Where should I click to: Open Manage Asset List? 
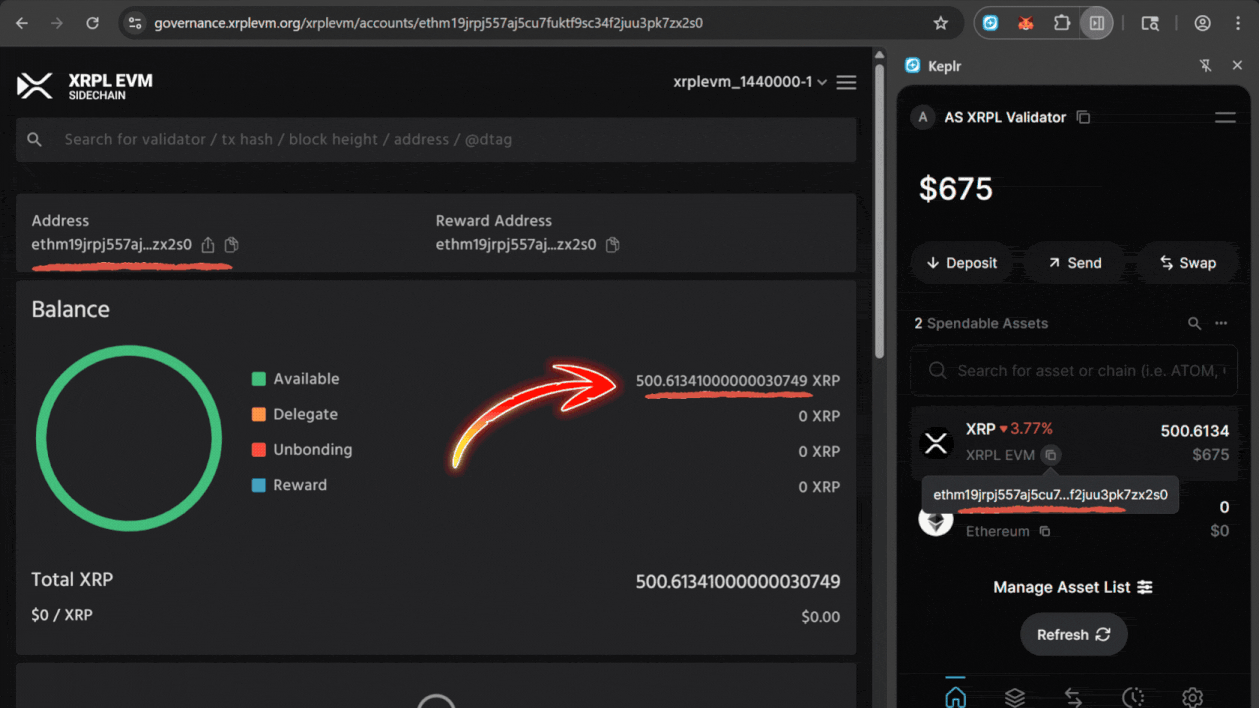click(1073, 587)
